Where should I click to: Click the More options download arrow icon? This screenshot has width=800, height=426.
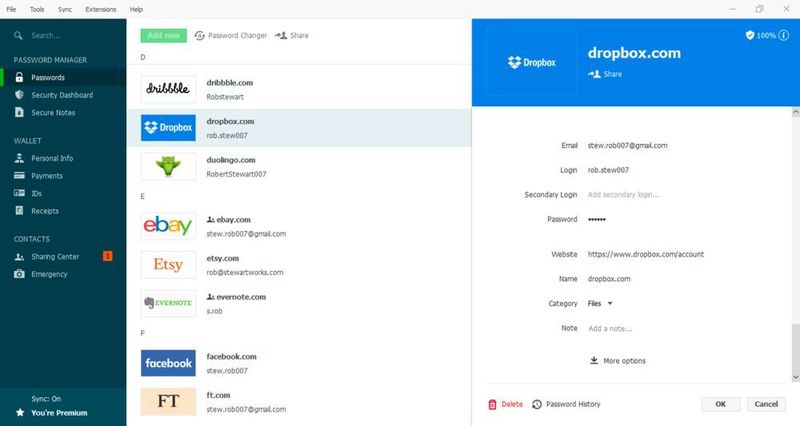(594, 360)
